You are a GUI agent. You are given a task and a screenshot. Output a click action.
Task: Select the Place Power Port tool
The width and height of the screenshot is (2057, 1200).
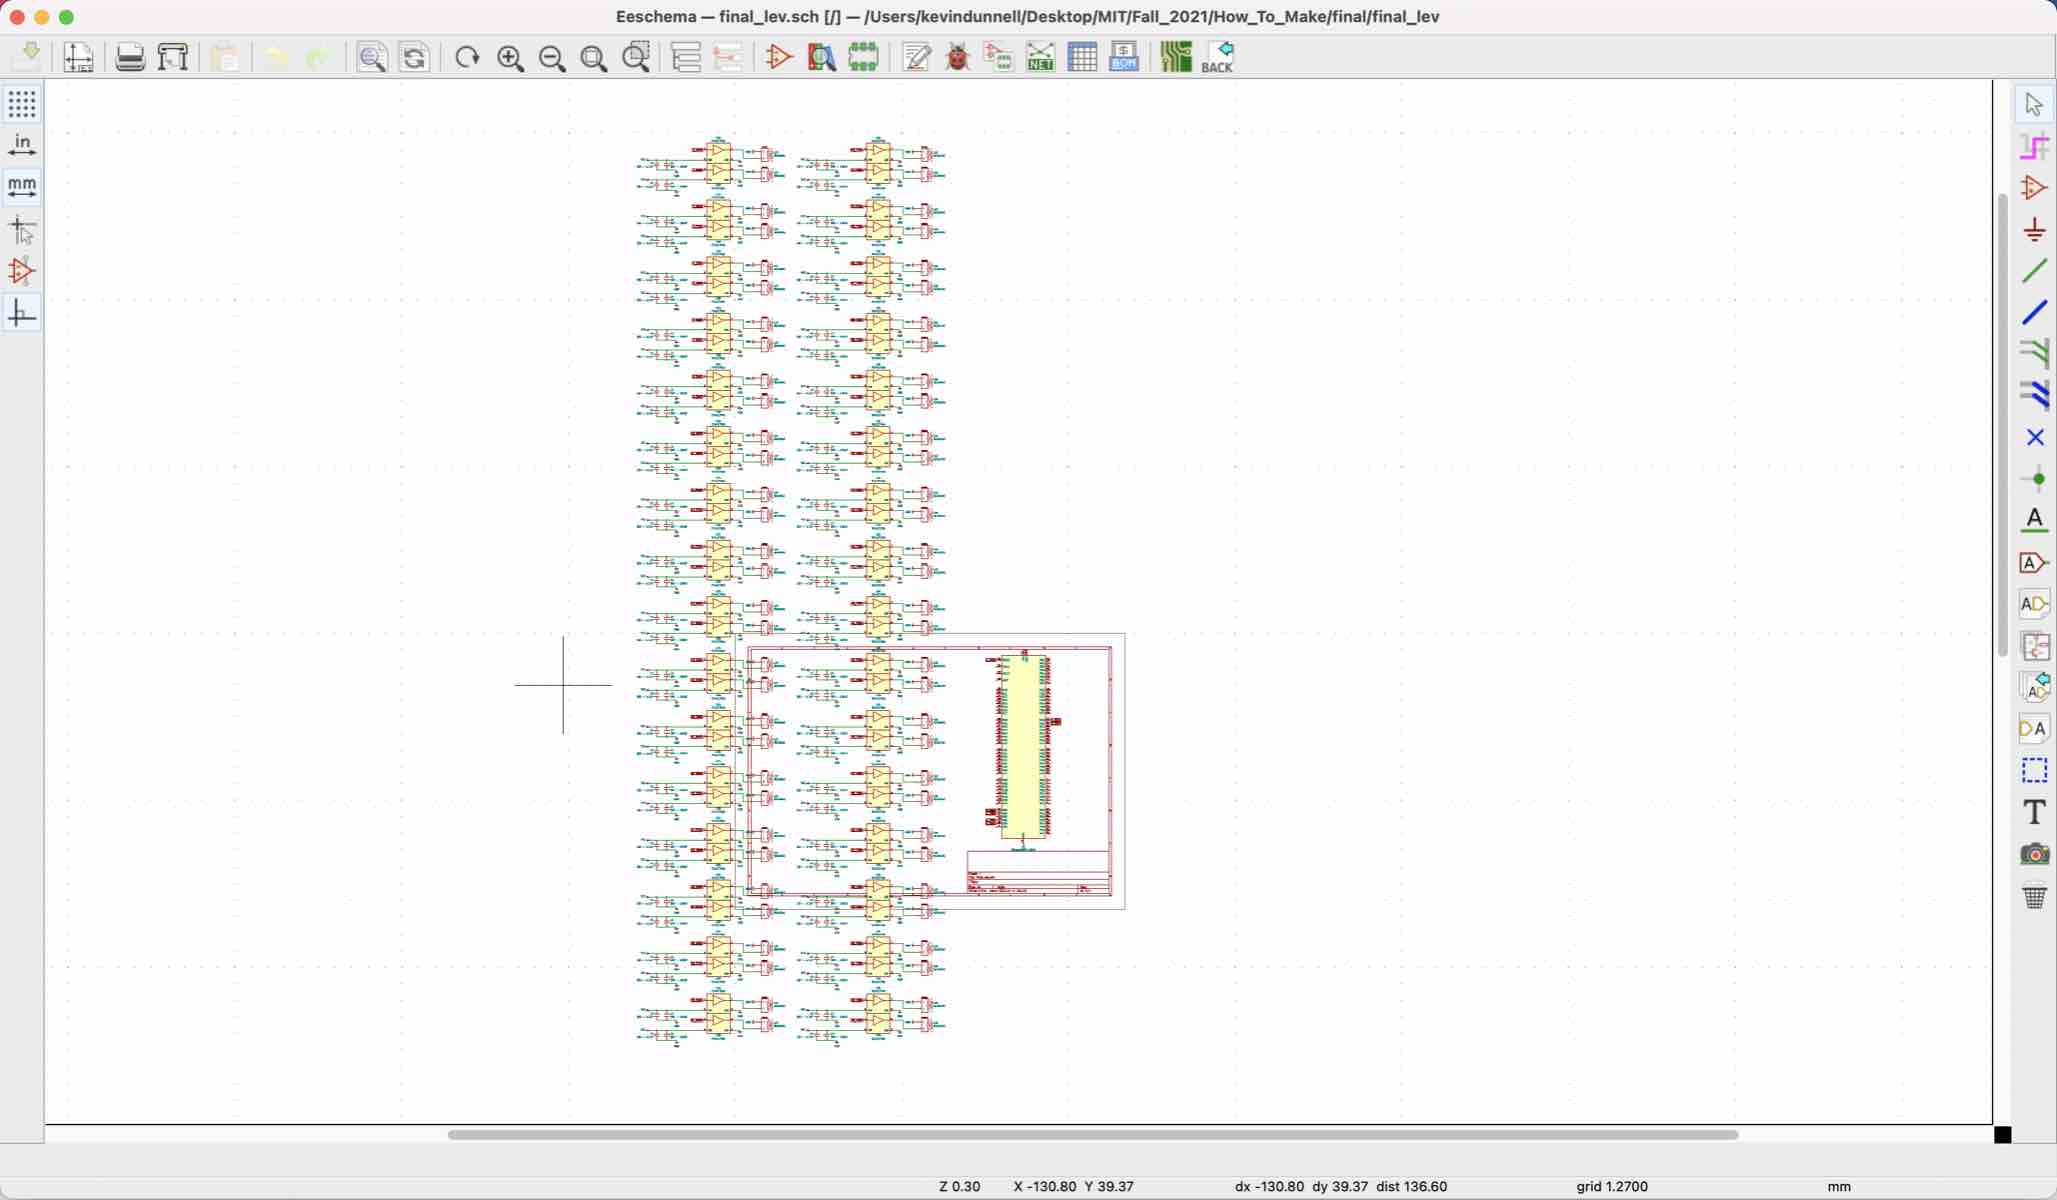[2035, 228]
